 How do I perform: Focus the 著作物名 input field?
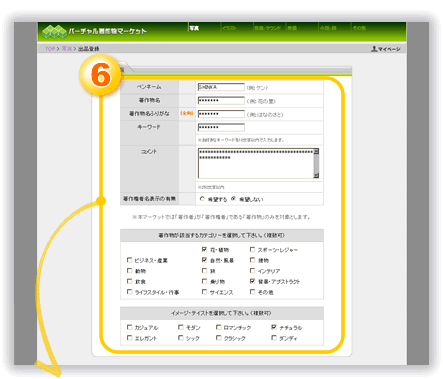pyautogui.click(x=221, y=100)
